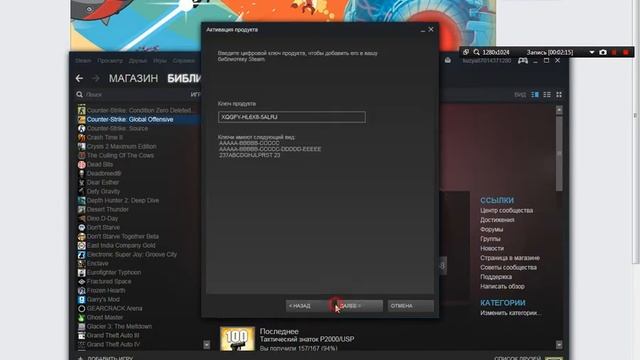Switch library to detail view

click(x=535, y=95)
